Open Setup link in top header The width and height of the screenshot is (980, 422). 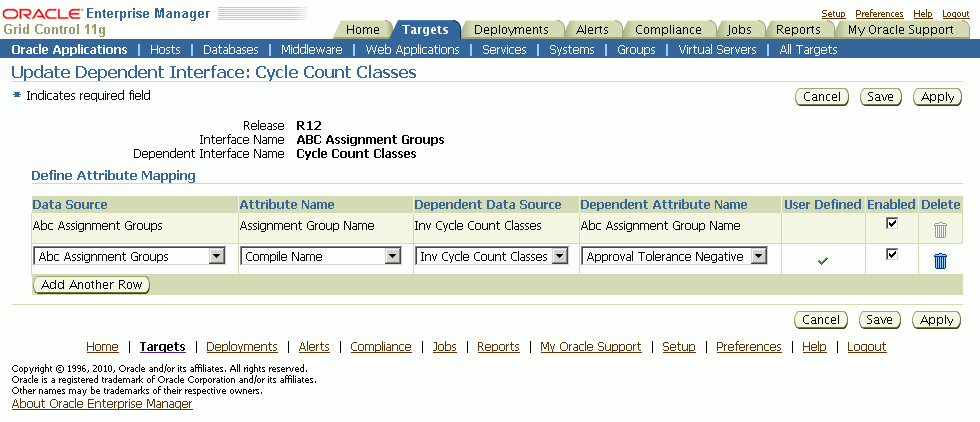pyautogui.click(x=833, y=14)
